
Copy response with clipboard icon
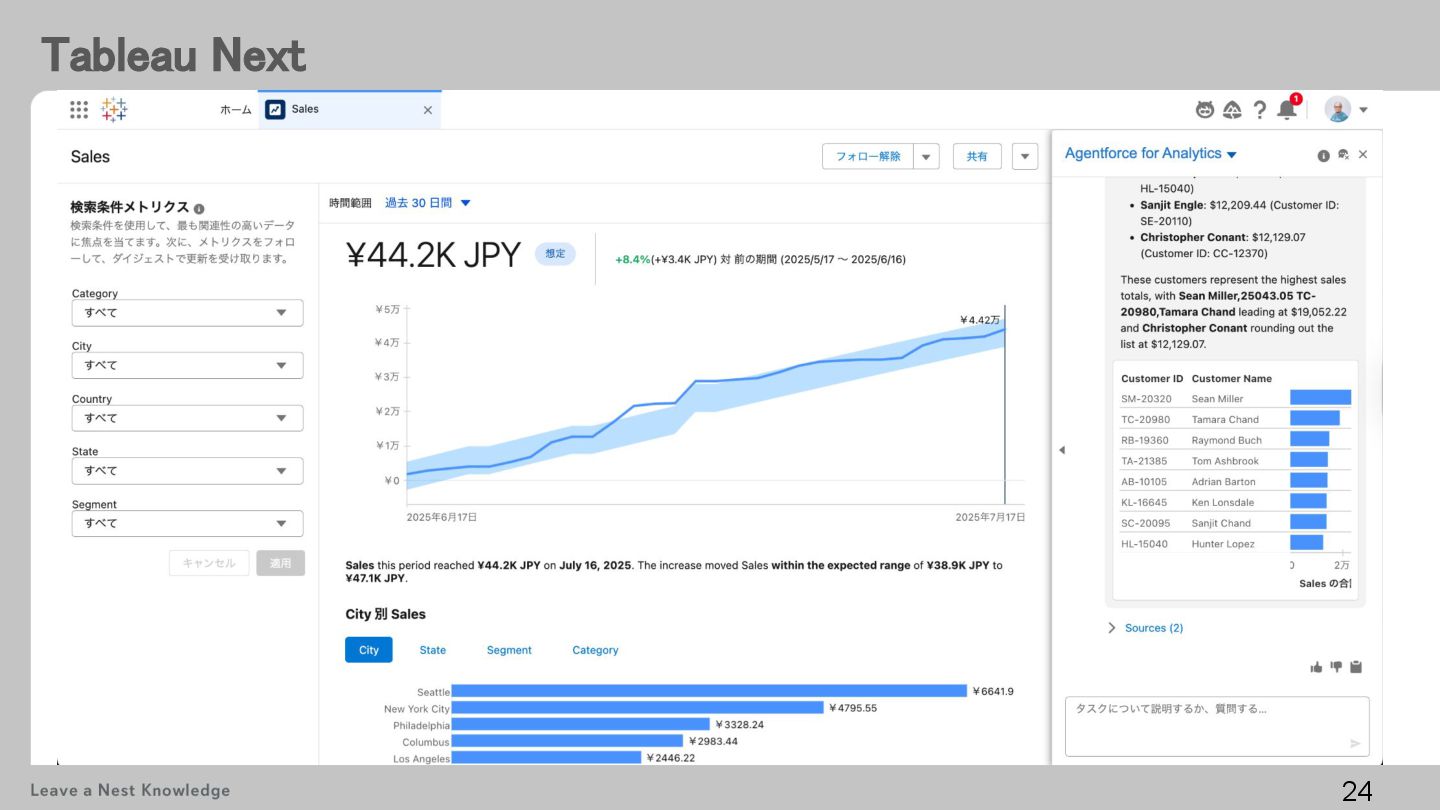click(x=1356, y=667)
